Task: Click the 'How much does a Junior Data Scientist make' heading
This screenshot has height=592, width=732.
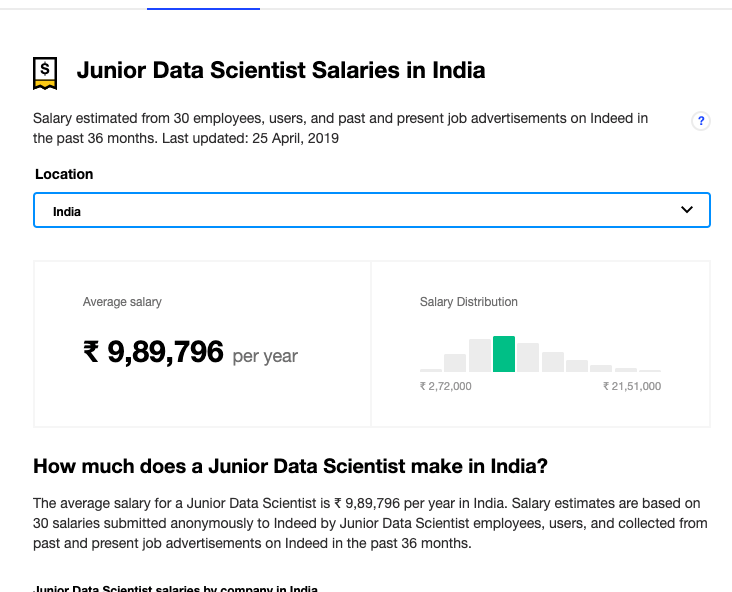Action: click(x=291, y=466)
